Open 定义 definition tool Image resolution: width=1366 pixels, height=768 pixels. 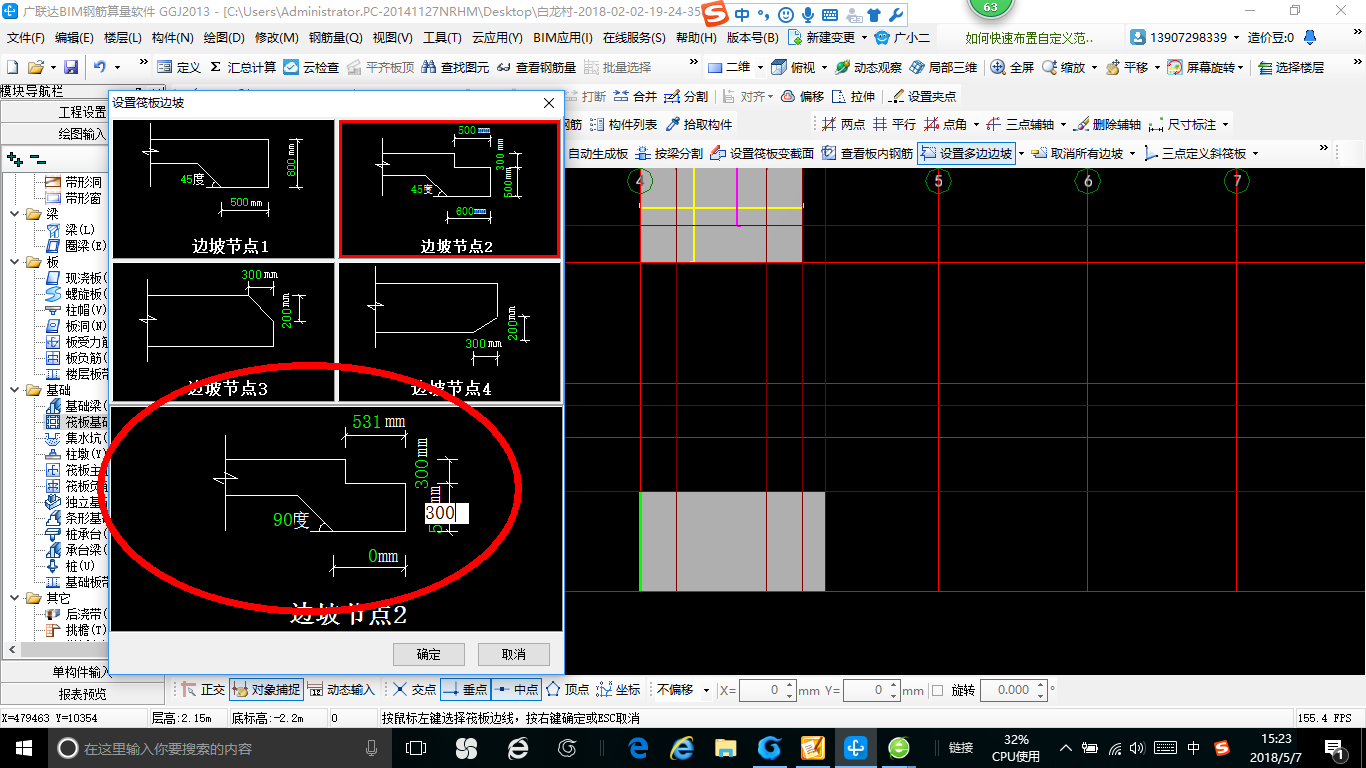pos(179,67)
